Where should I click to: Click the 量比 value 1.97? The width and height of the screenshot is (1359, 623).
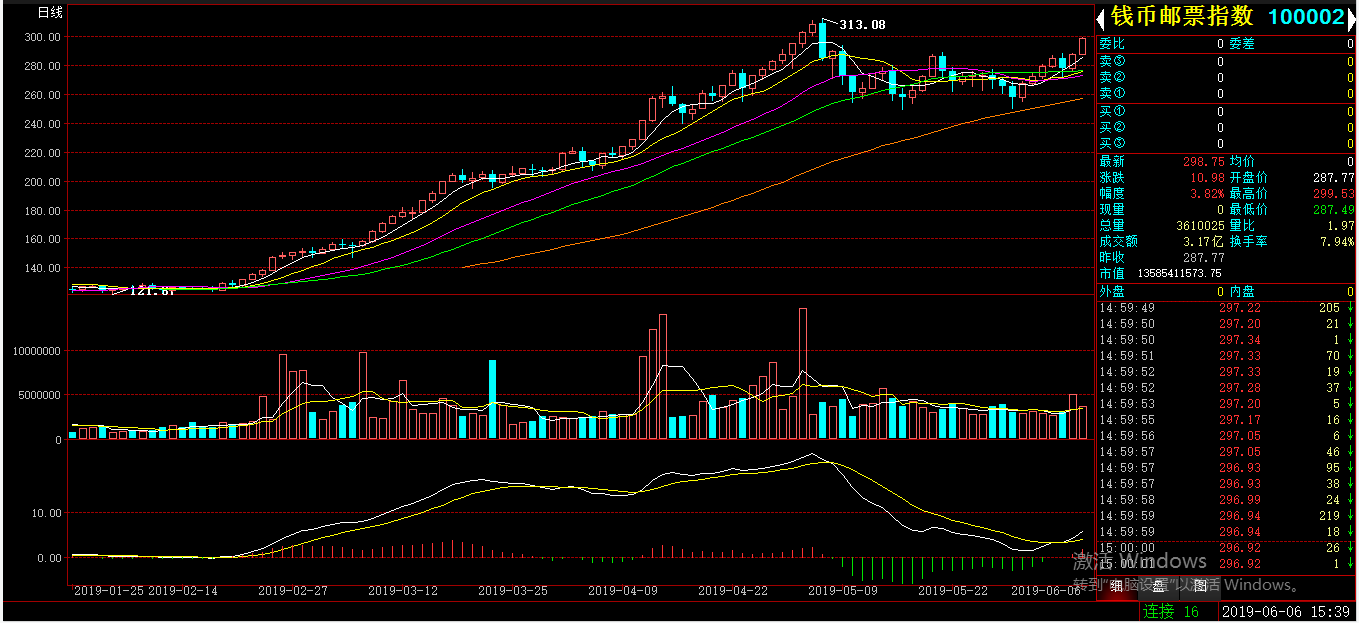tap(1340, 226)
